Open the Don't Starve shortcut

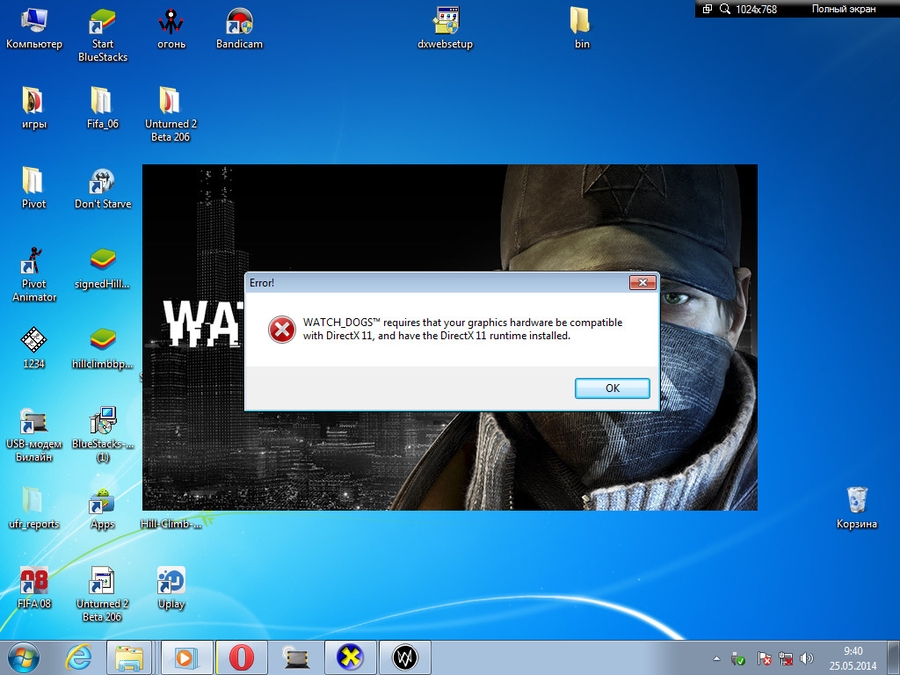102,183
